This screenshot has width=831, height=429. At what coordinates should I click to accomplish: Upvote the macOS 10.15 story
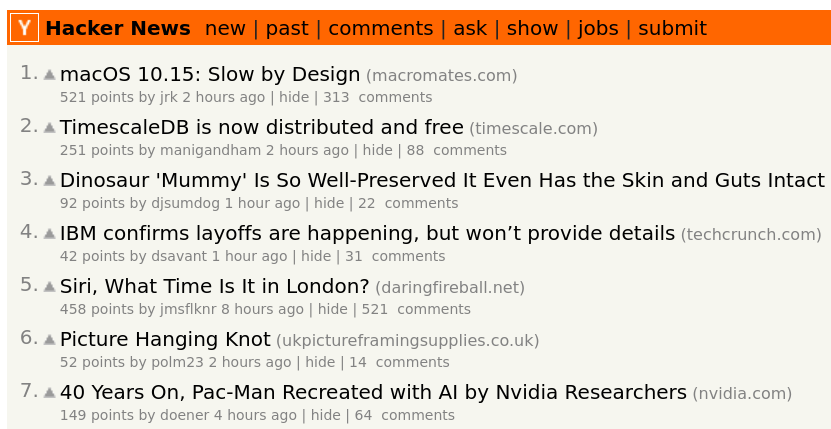49,75
